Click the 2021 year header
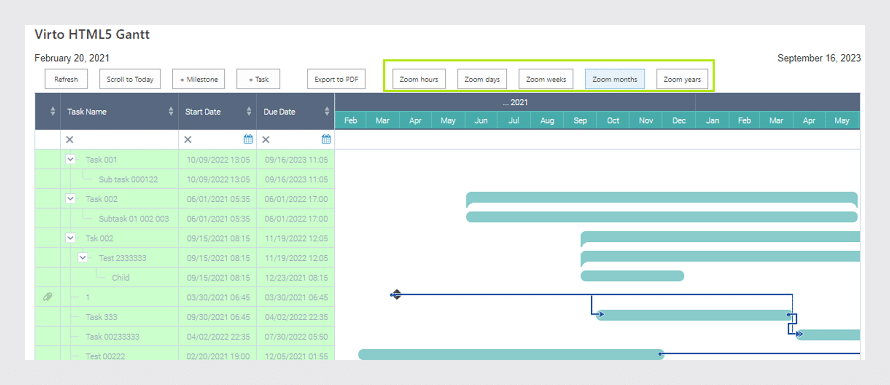This screenshot has width=890, height=385. [x=515, y=103]
